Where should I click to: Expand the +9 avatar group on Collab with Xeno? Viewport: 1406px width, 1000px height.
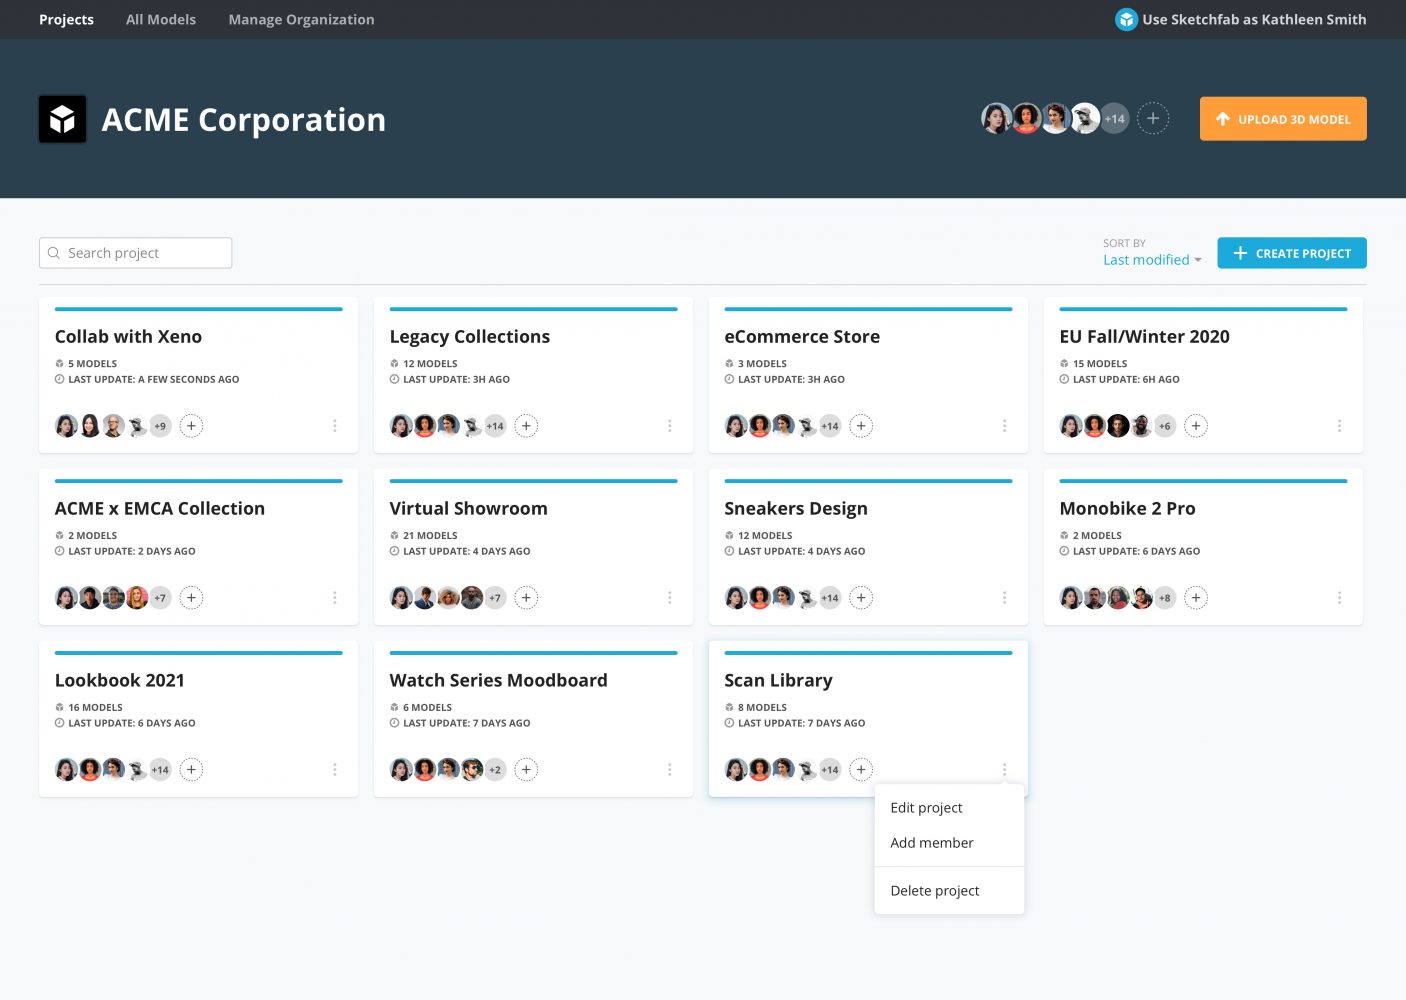(159, 425)
